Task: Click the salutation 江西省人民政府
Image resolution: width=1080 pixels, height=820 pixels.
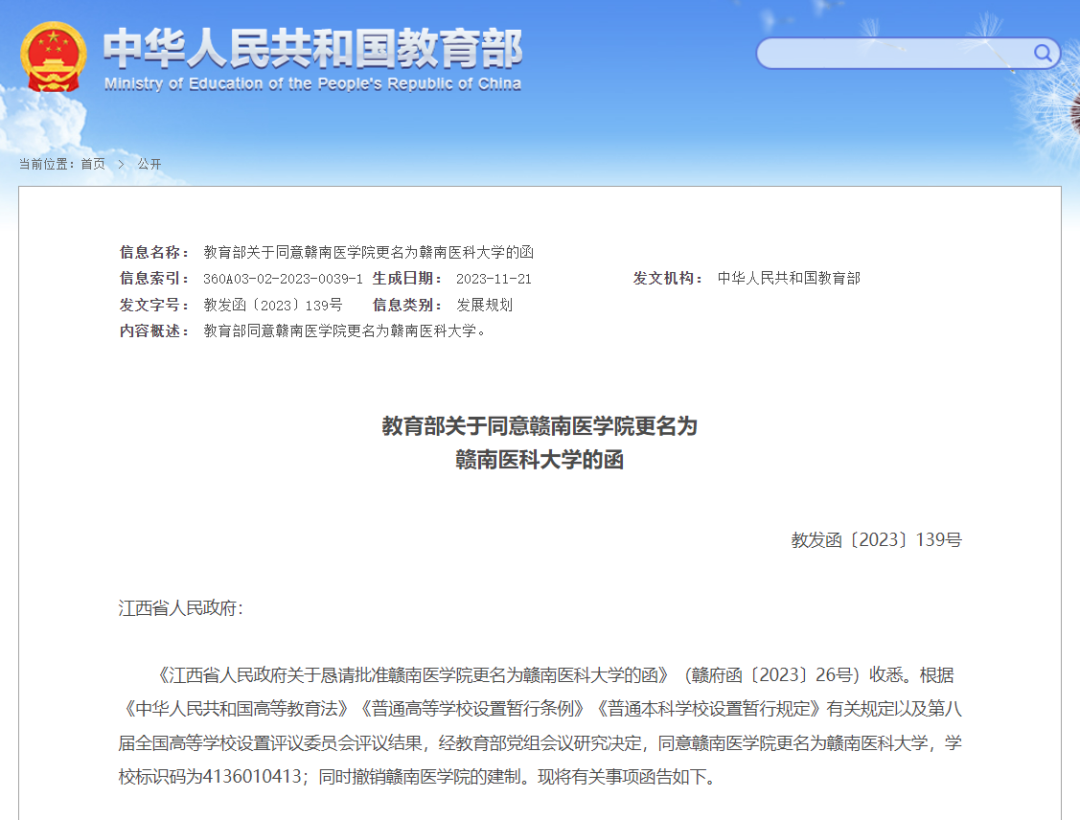Action: tap(180, 608)
